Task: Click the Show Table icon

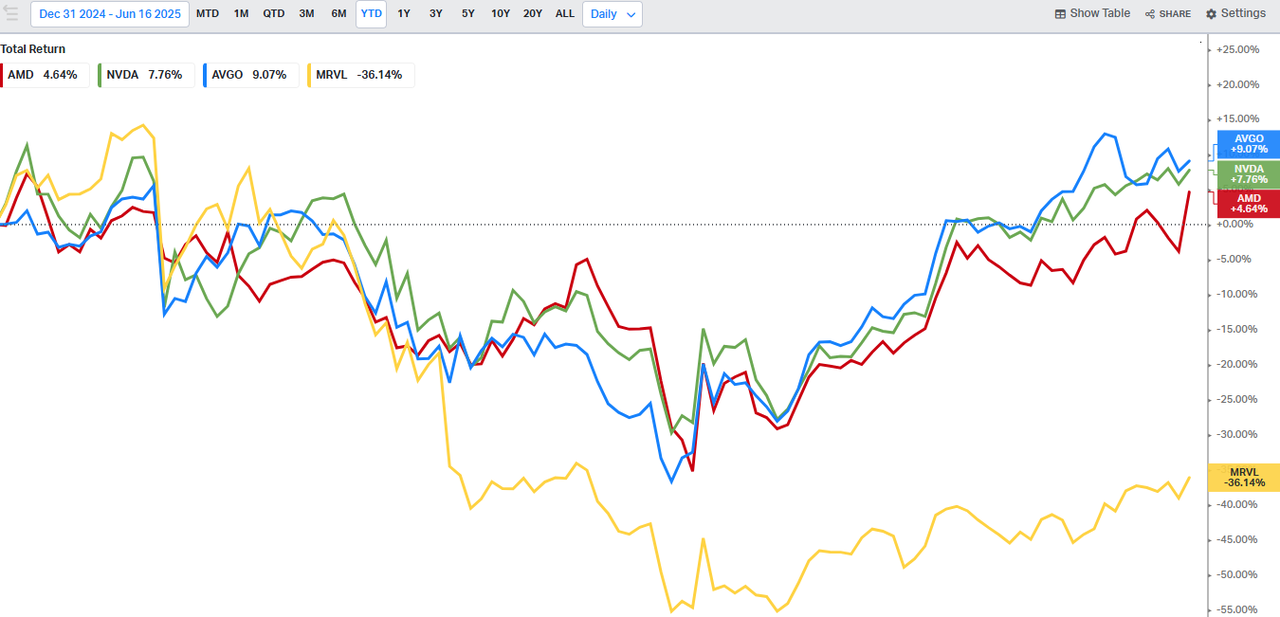Action: [x=1061, y=14]
